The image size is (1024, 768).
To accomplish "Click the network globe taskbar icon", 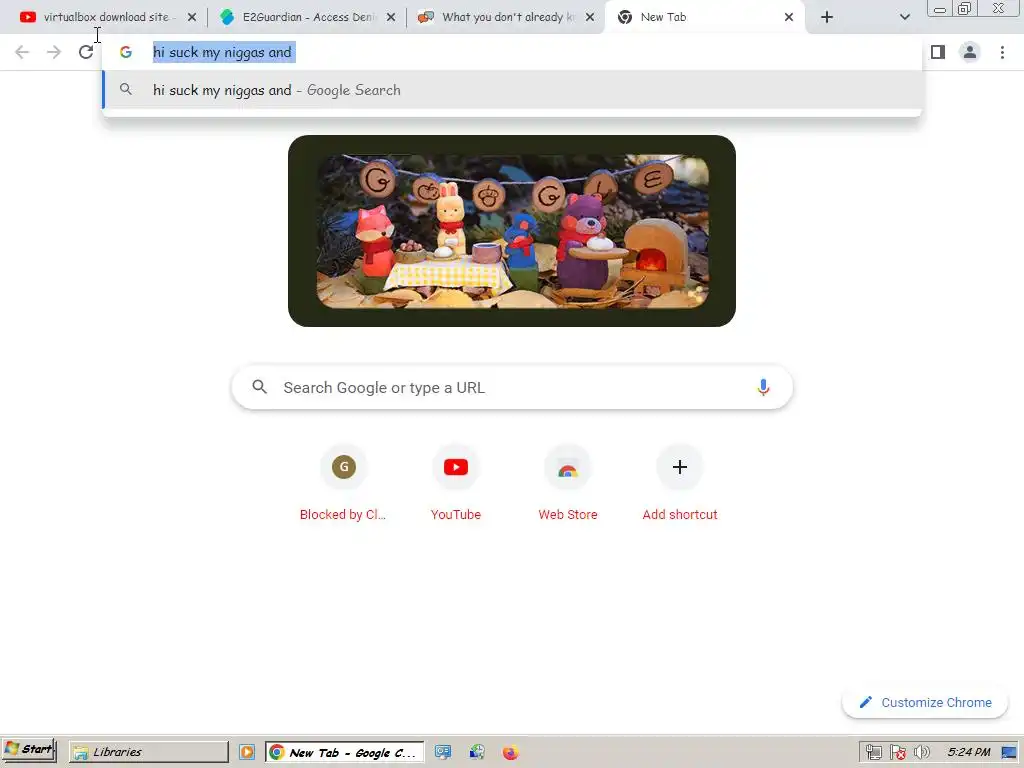I will (477, 752).
